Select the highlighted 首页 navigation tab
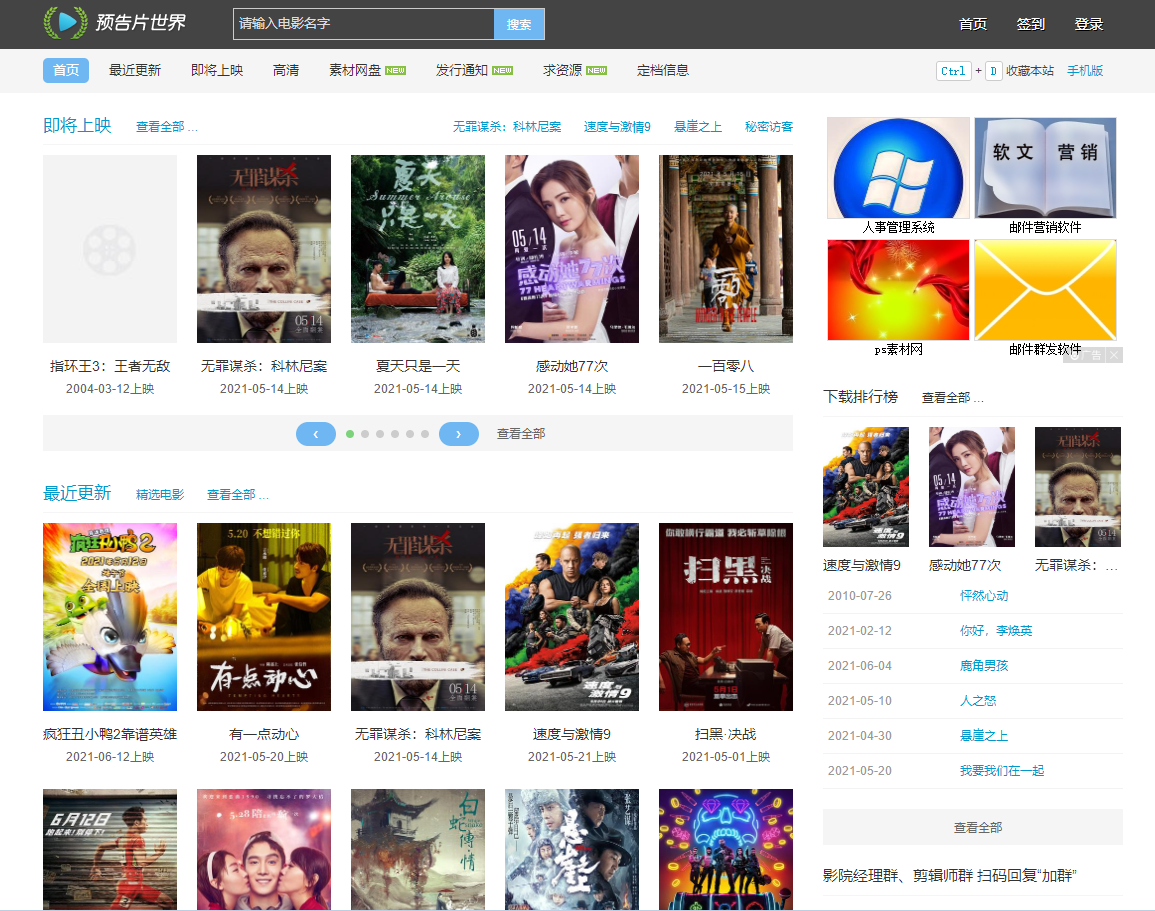 pos(66,70)
